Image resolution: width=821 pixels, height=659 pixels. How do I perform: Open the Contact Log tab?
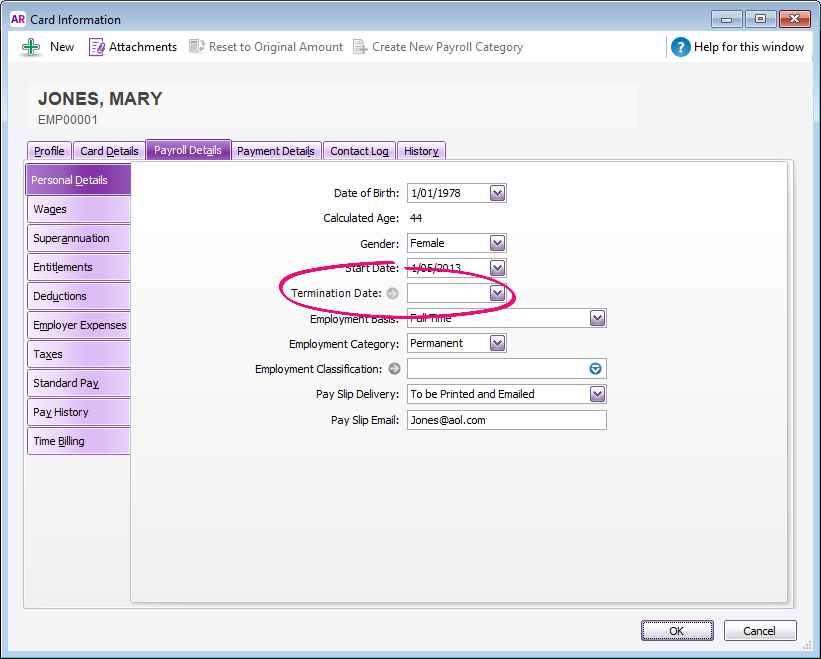pyautogui.click(x=359, y=151)
